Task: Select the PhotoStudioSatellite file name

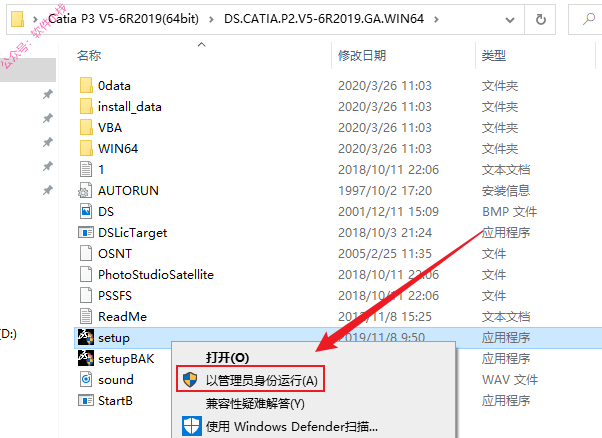Action: point(155,274)
